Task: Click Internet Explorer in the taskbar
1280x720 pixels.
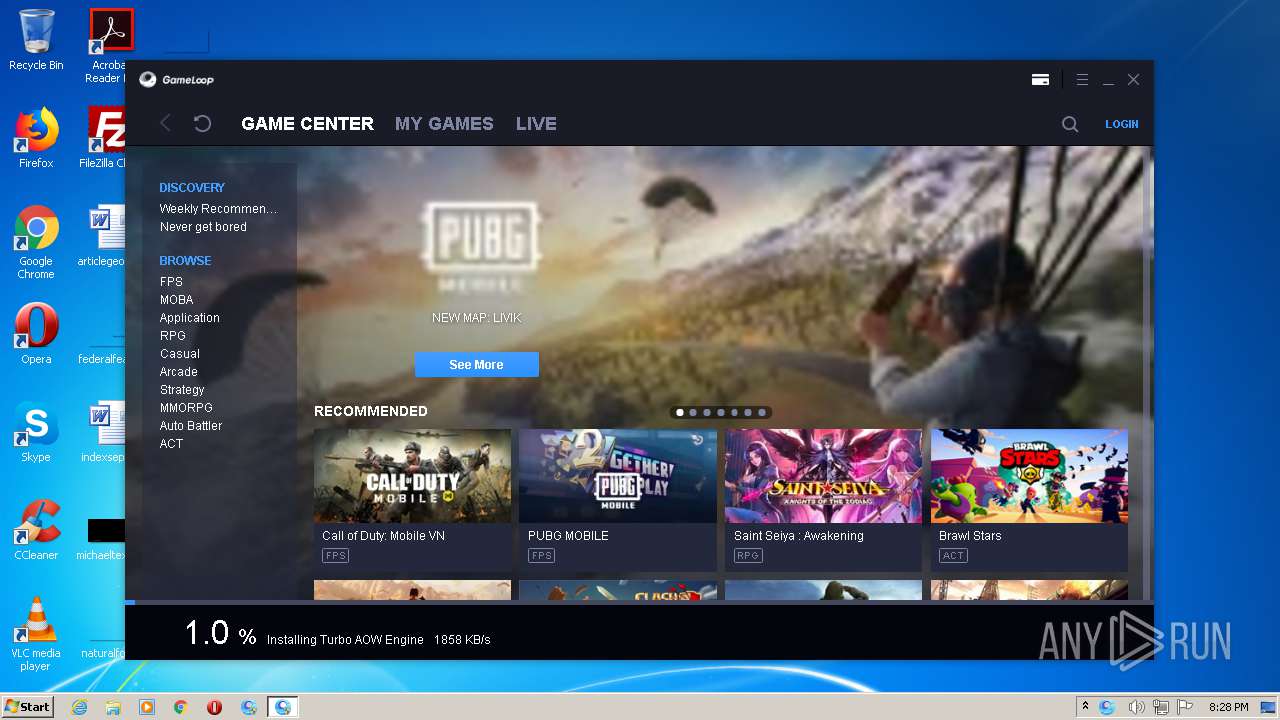Action: coord(79,707)
